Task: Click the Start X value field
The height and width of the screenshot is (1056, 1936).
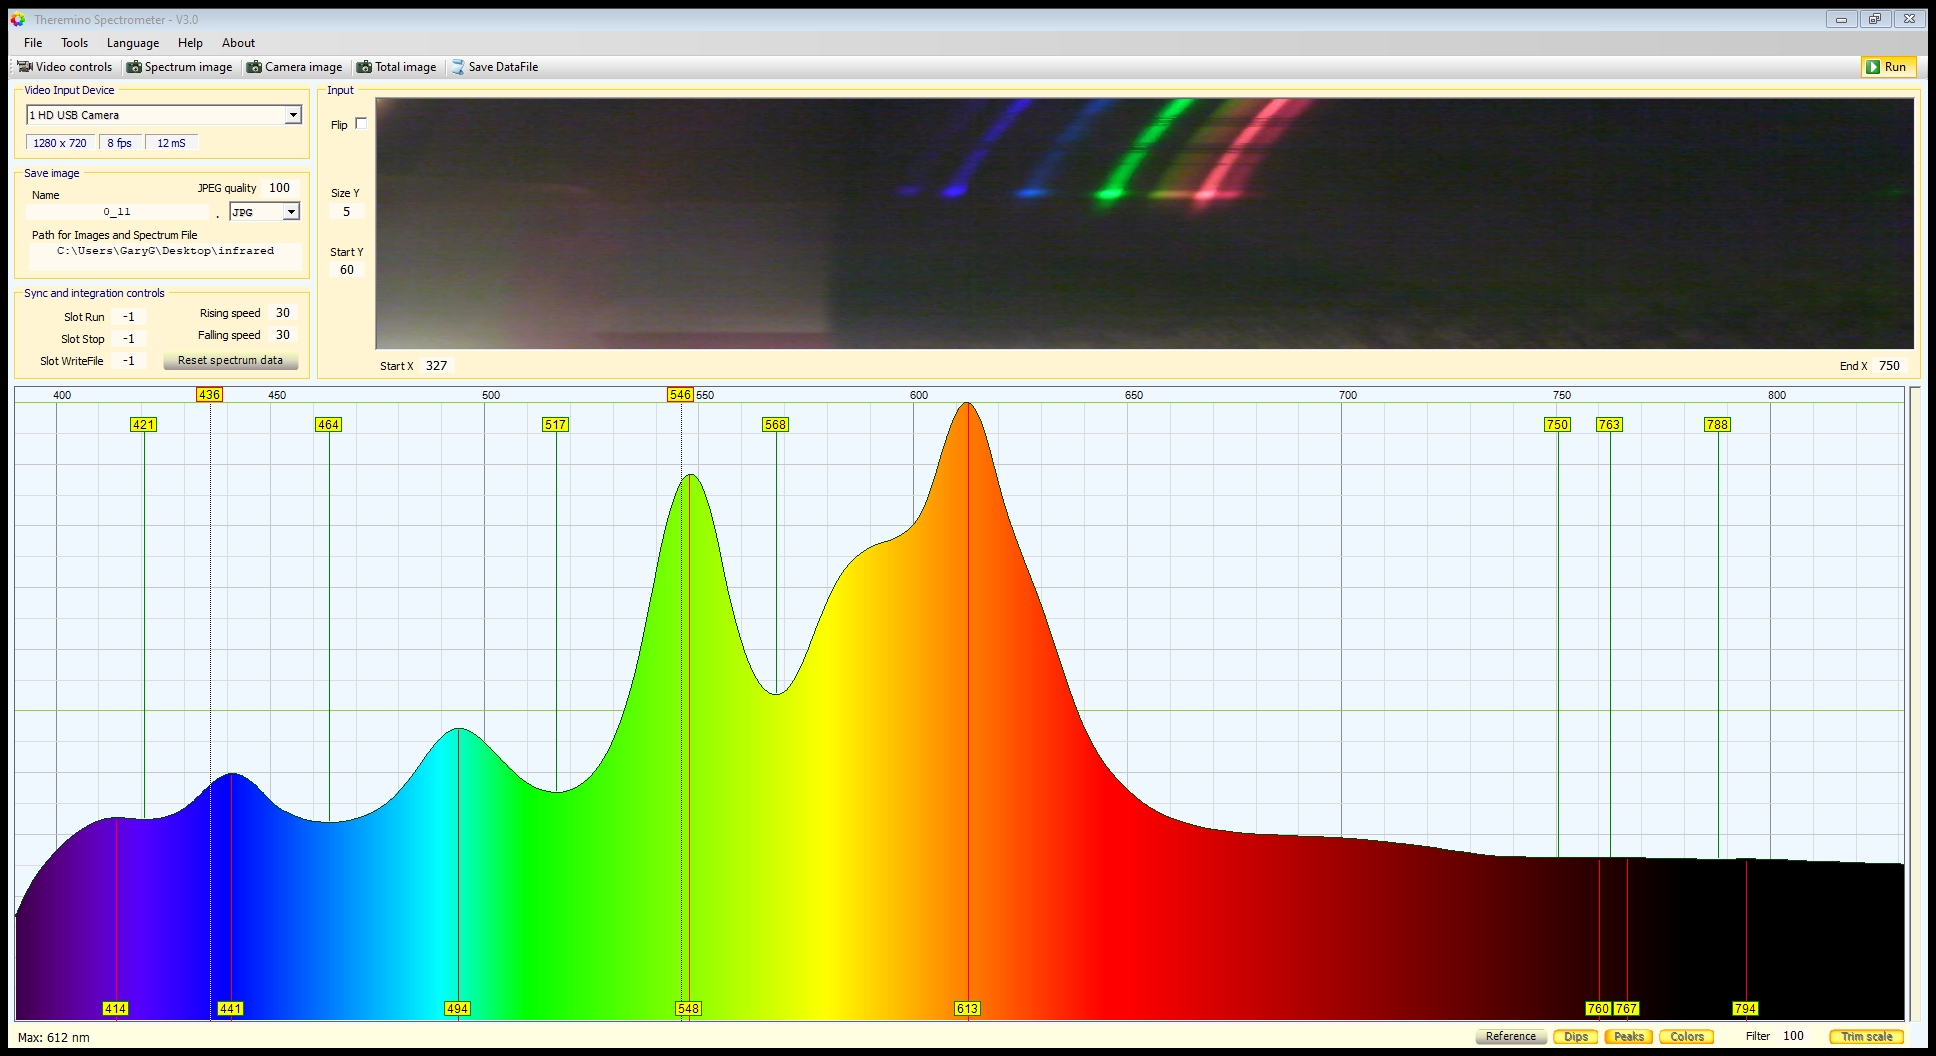Action: [437, 366]
